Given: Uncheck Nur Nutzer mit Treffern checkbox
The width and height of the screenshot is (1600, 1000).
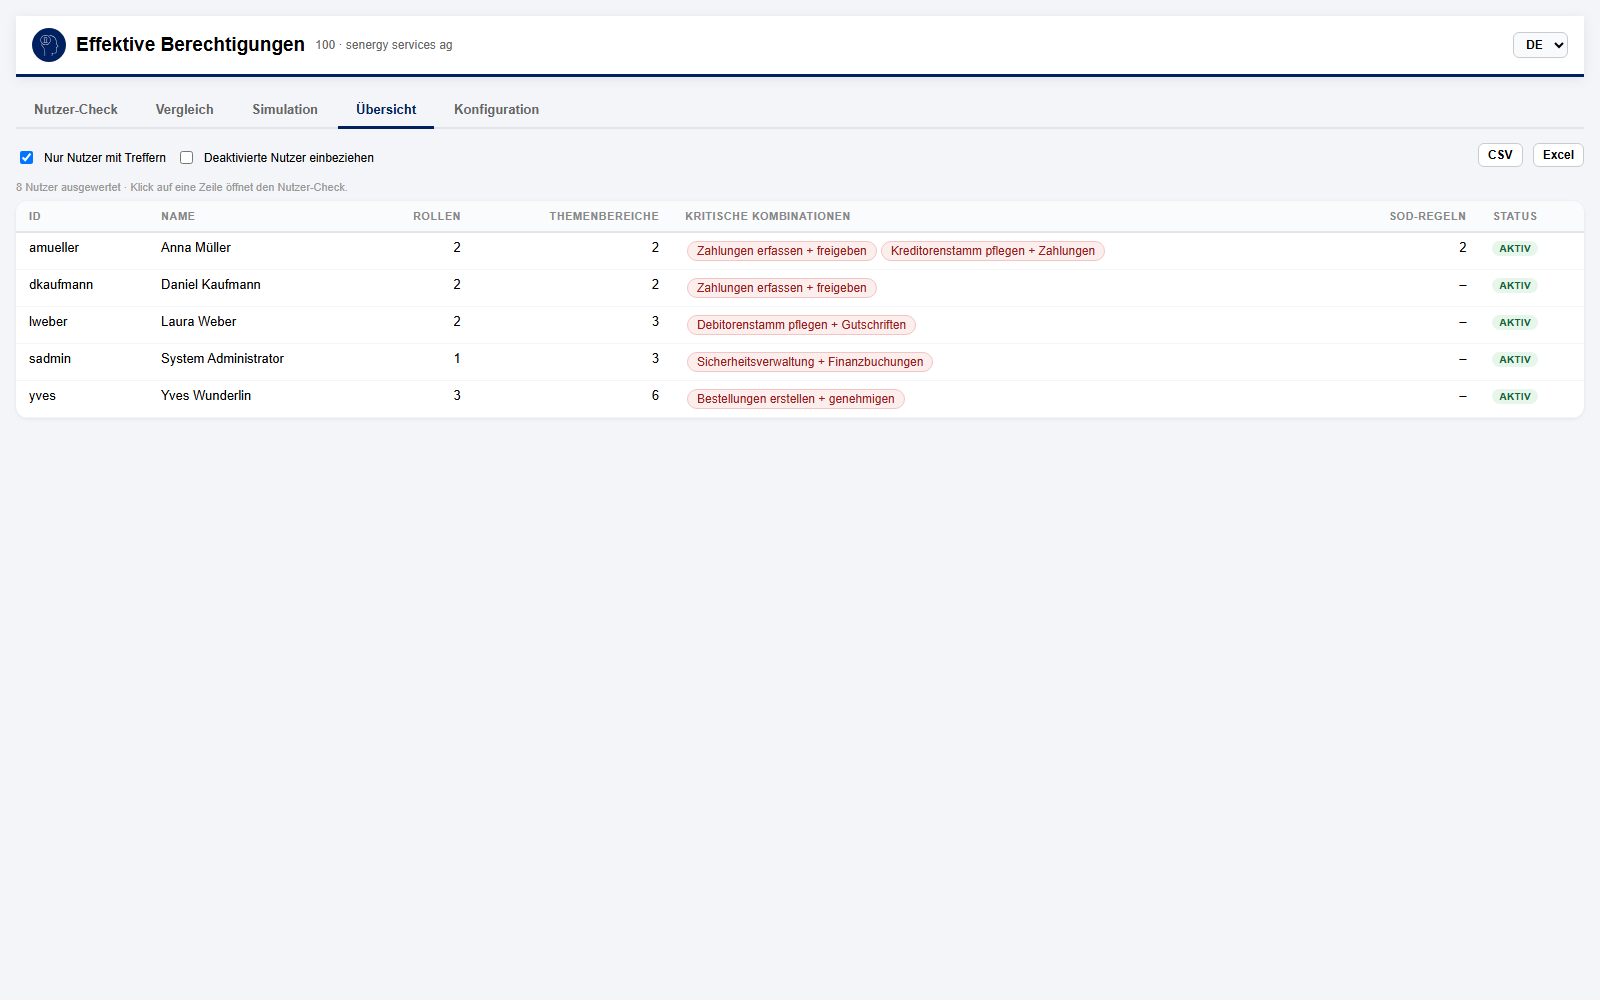Looking at the screenshot, I should coord(27,158).
